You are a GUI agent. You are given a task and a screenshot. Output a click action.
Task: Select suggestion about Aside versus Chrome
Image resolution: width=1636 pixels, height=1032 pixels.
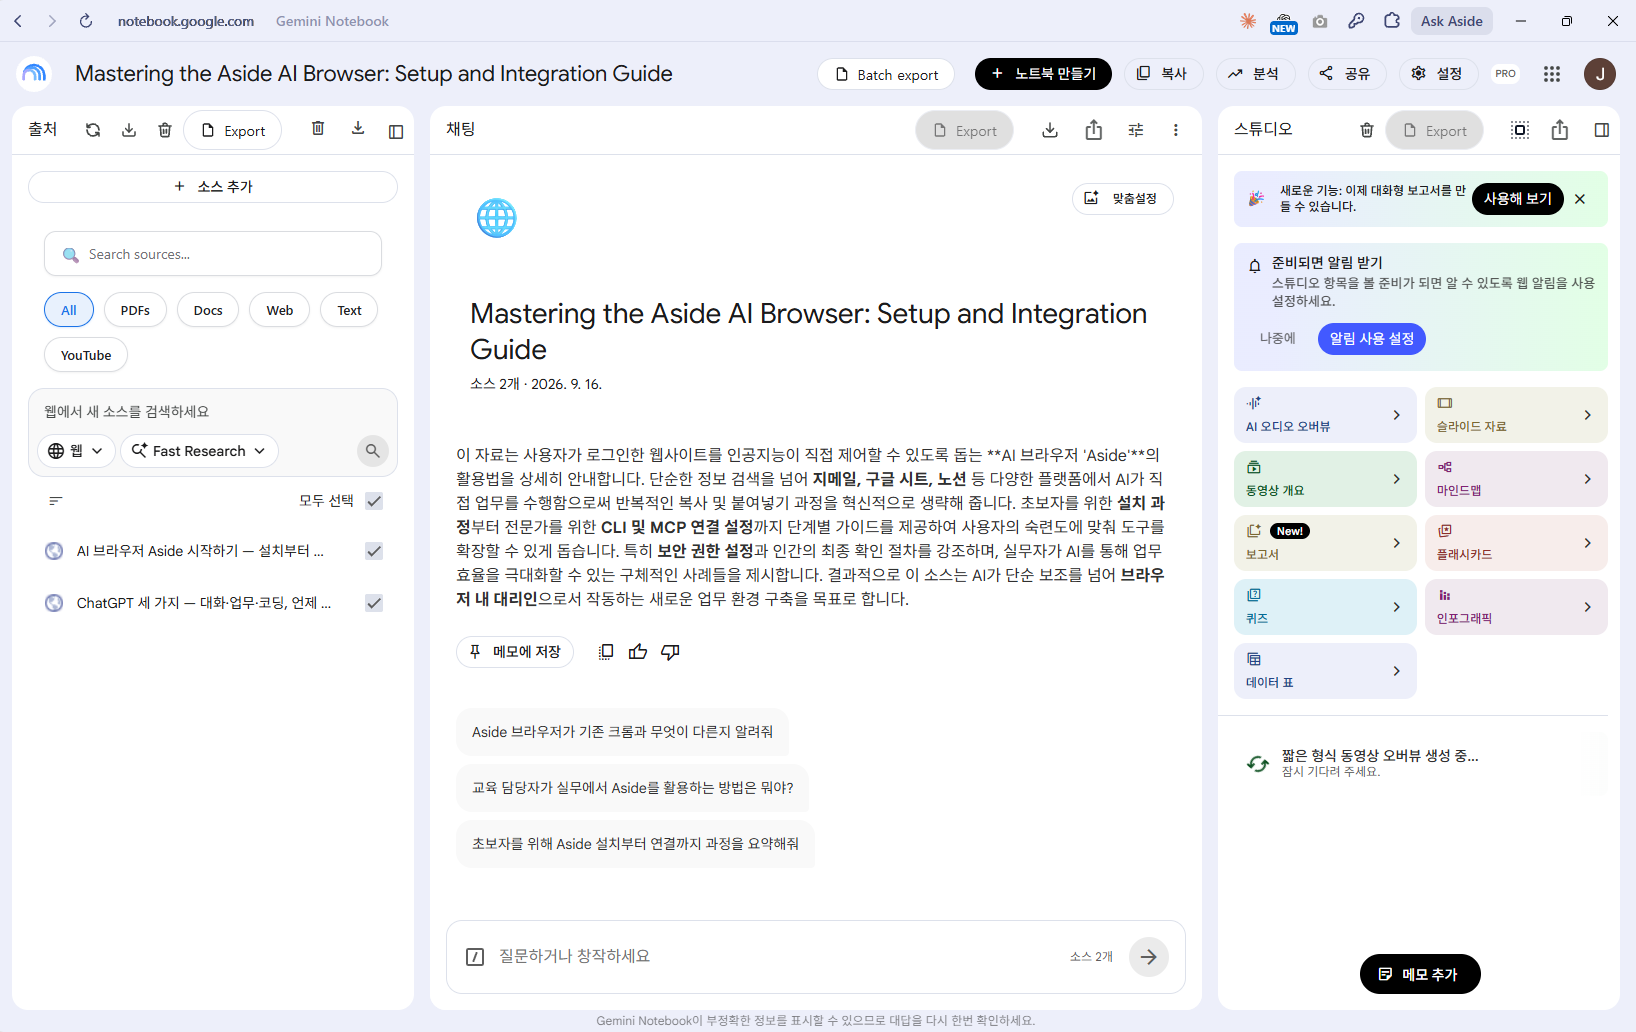click(622, 732)
